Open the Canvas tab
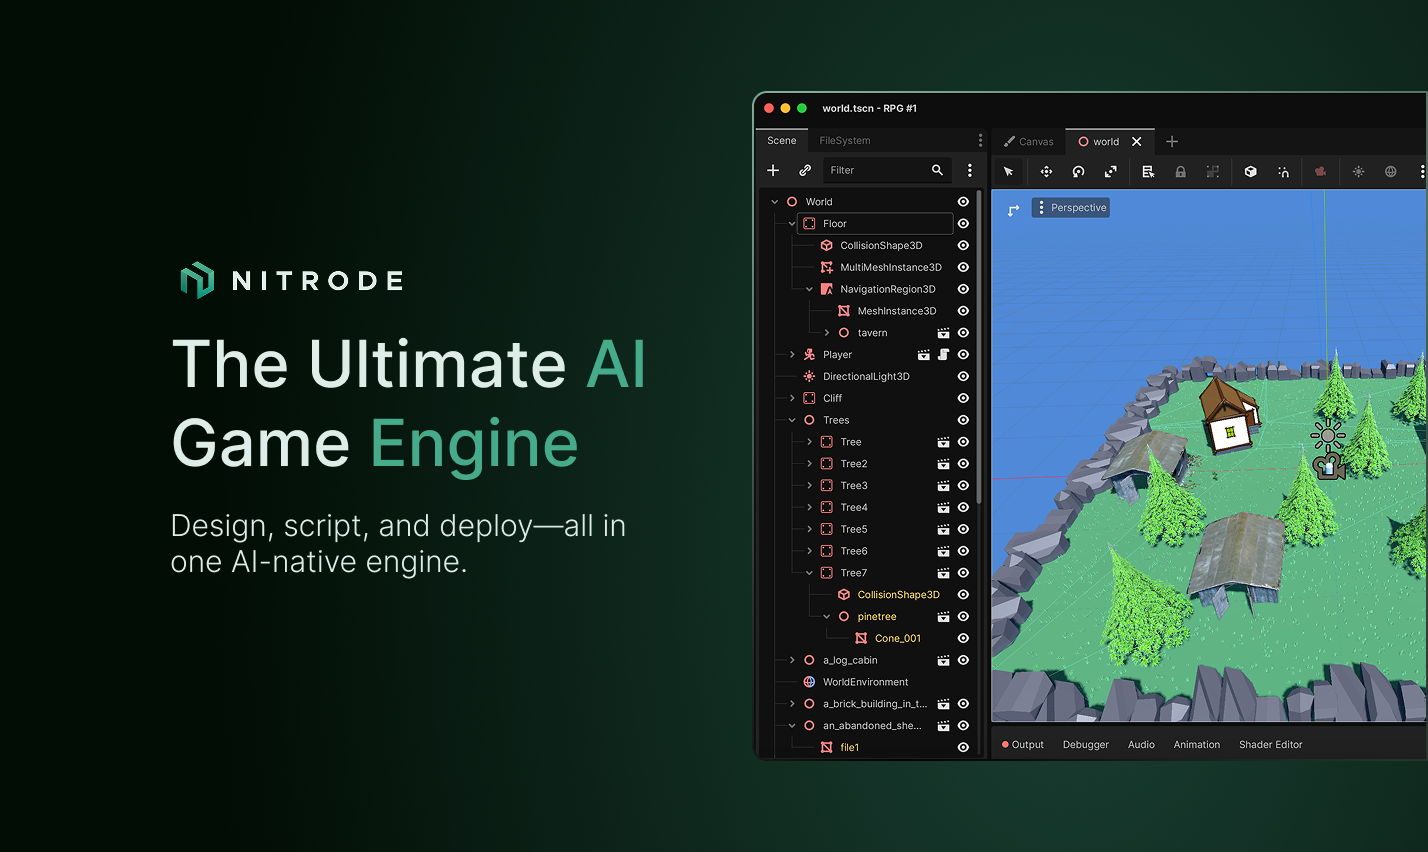1428x852 pixels. [x=1028, y=141]
